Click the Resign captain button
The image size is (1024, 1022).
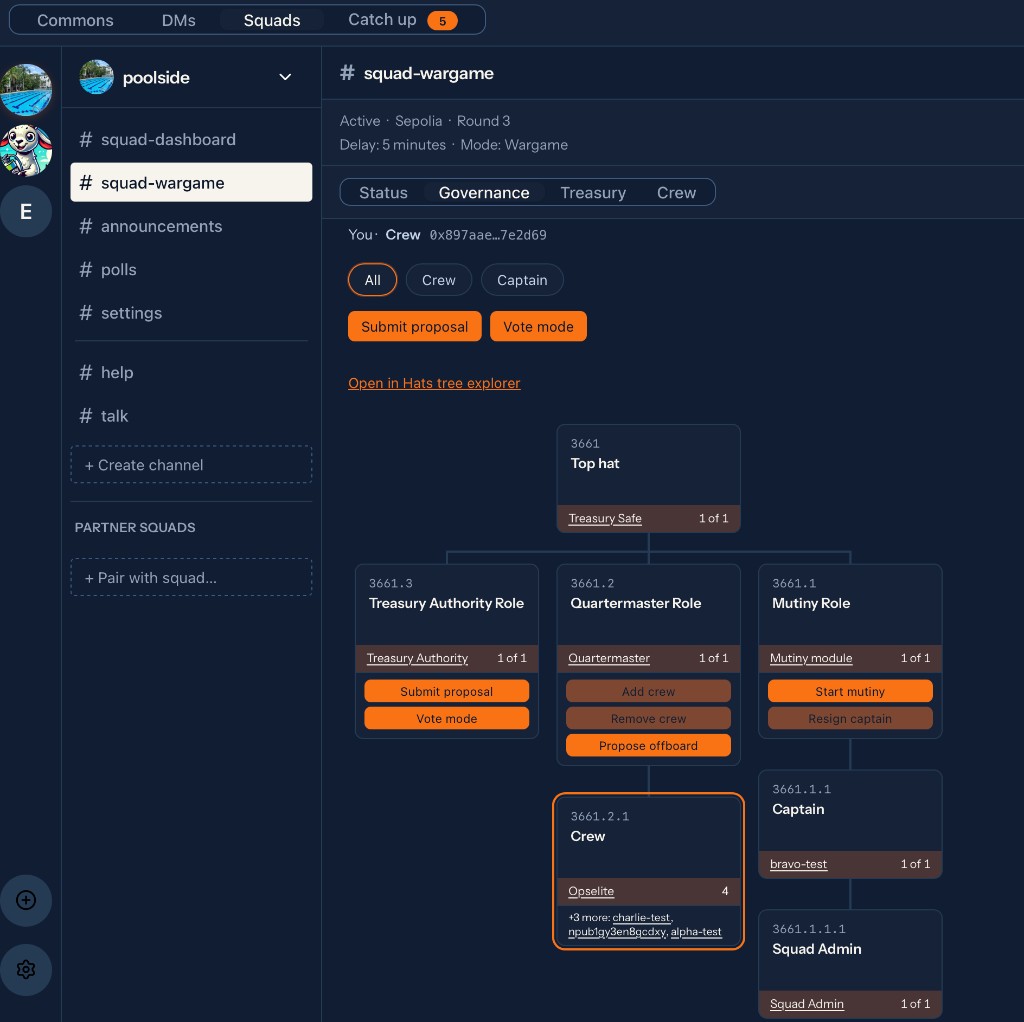point(850,718)
